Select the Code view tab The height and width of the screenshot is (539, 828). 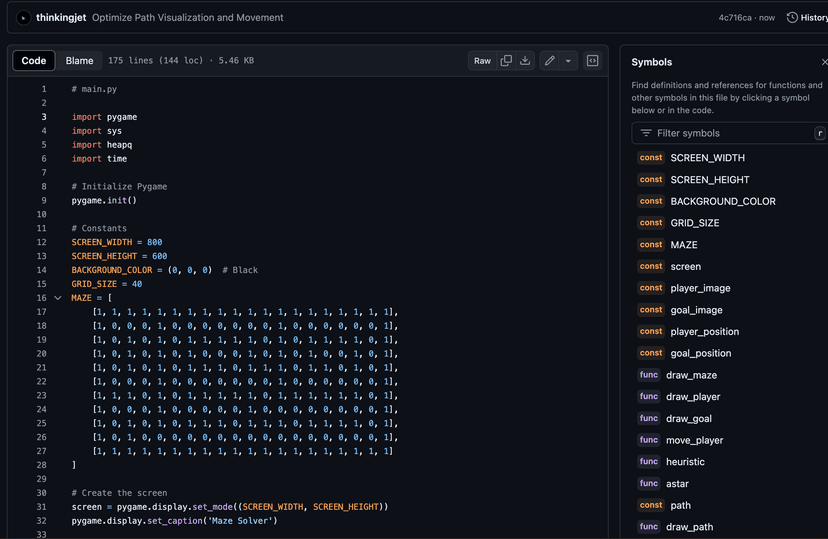(34, 61)
